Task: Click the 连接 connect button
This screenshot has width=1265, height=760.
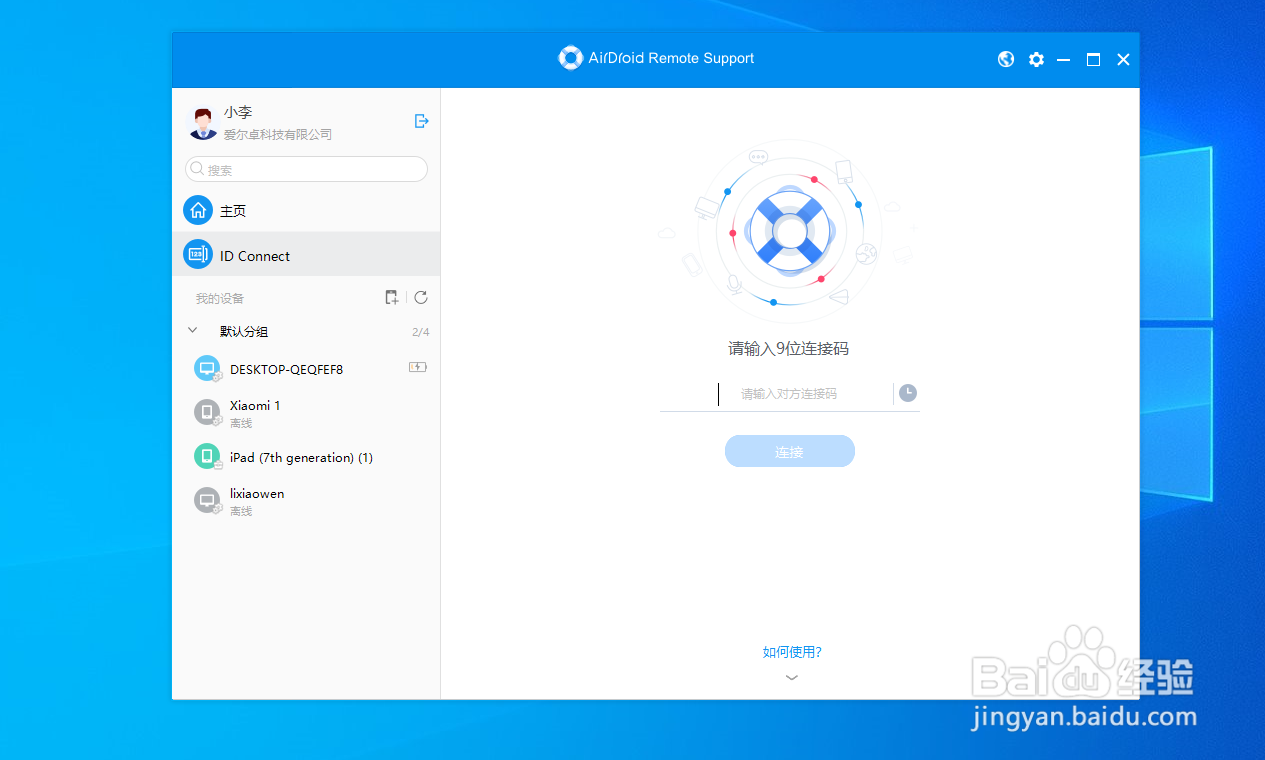Action: coord(789,452)
